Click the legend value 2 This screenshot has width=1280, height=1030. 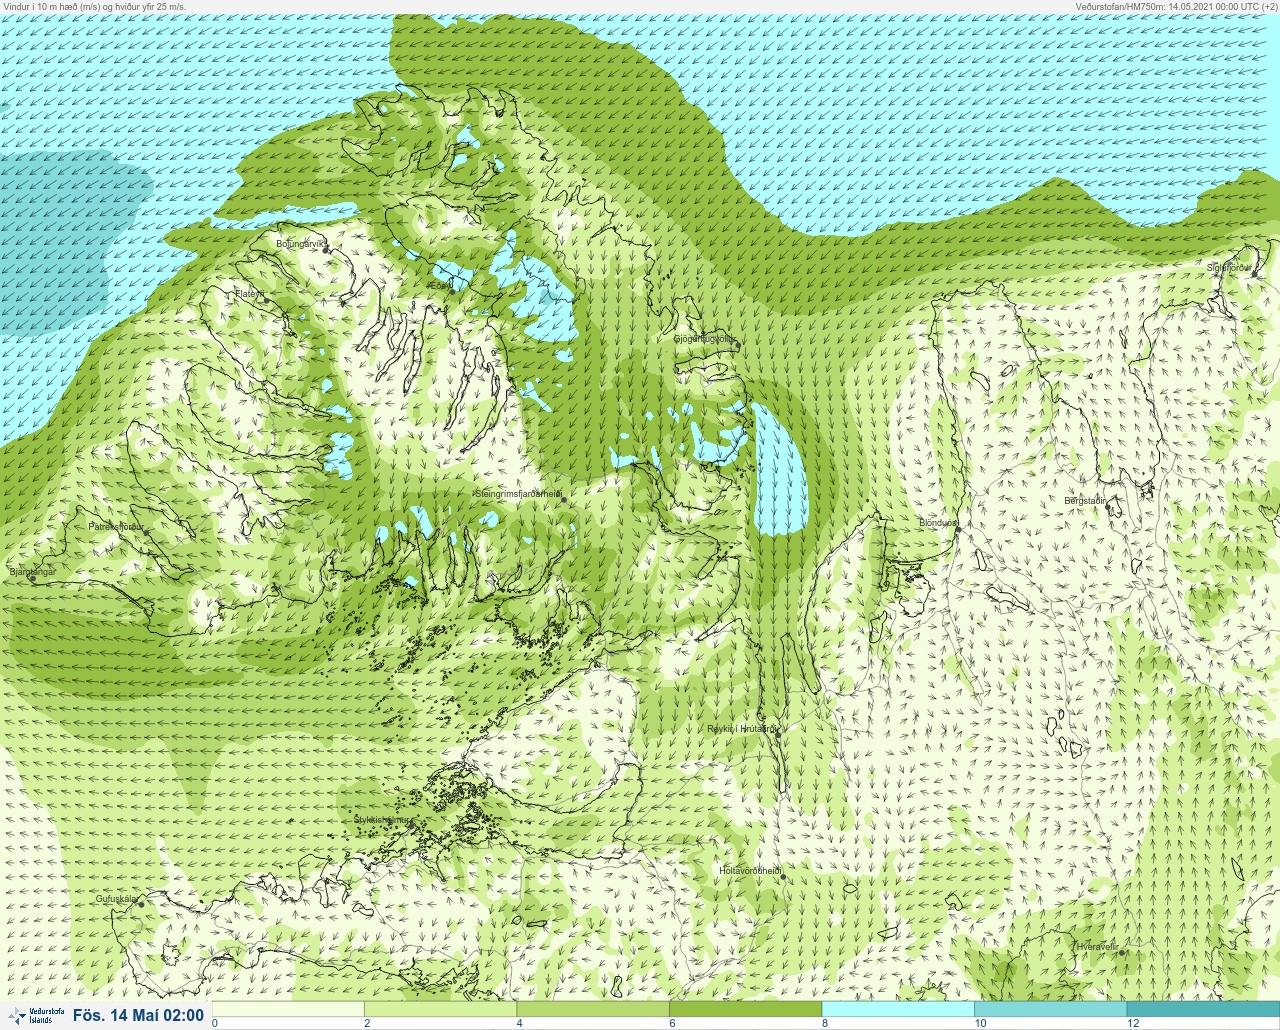pyautogui.click(x=367, y=1023)
